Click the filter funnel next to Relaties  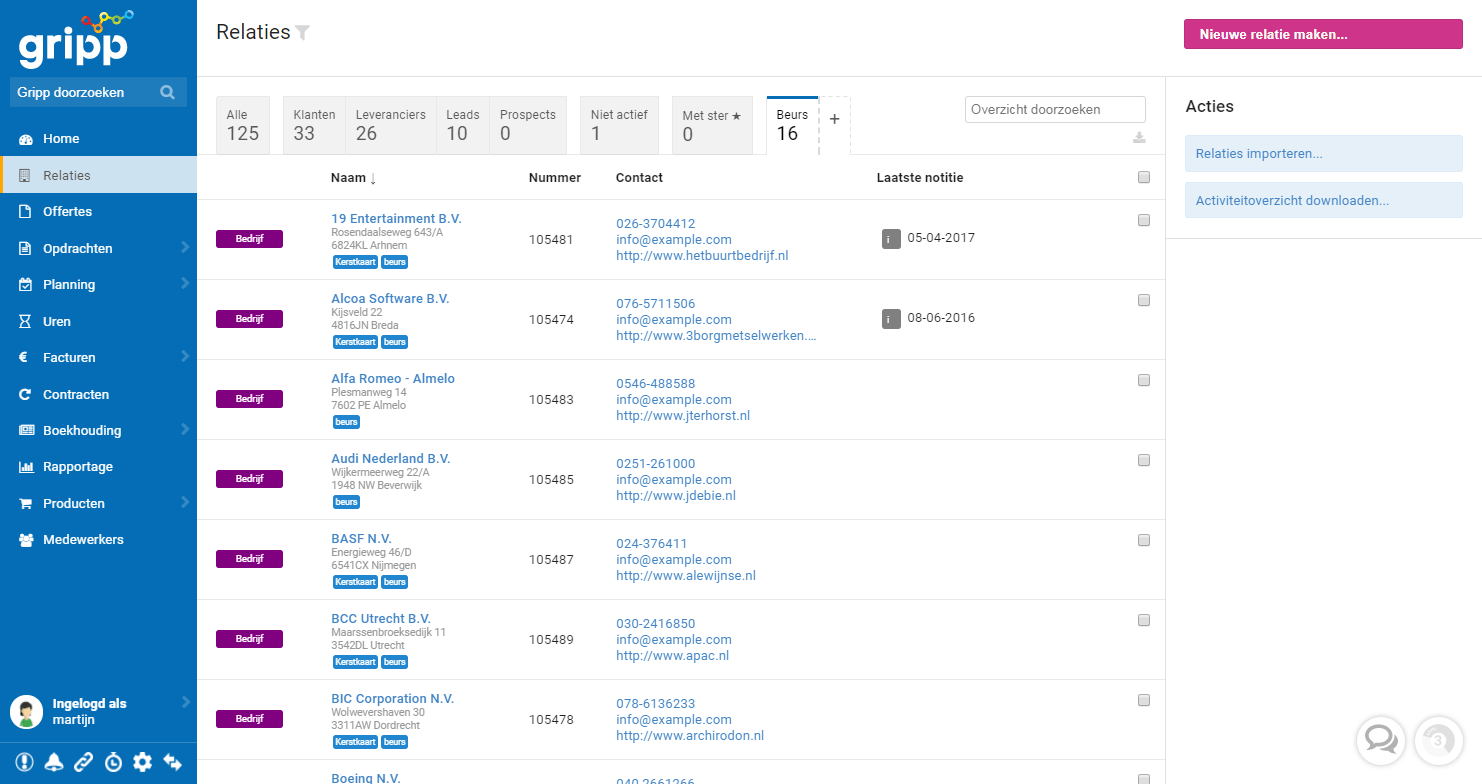[x=302, y=33]
